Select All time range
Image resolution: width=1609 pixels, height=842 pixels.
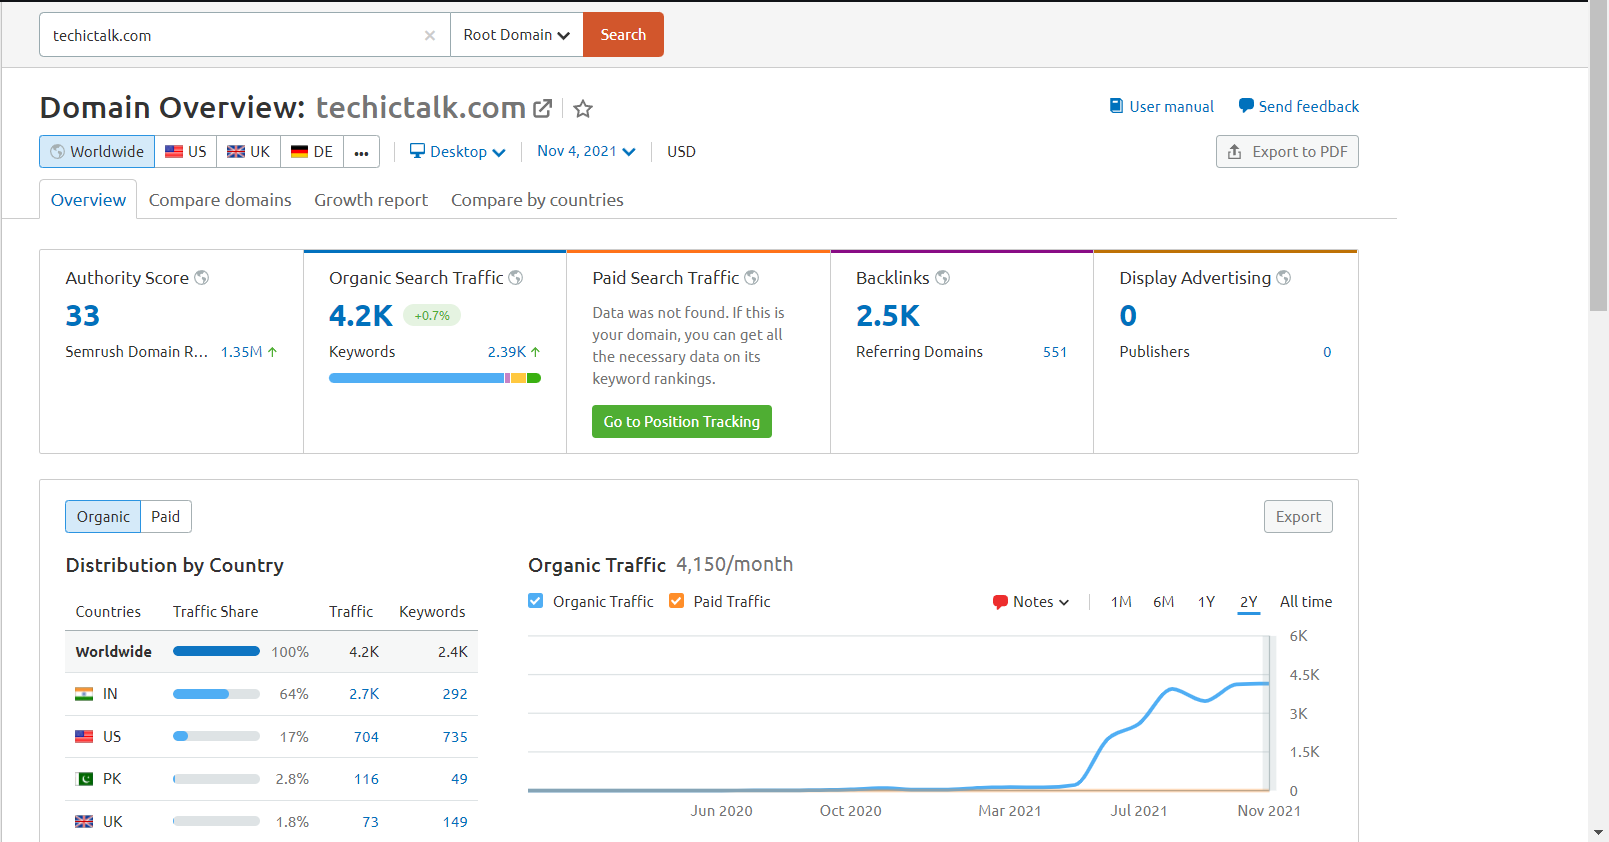click(x=1306, y=602)
